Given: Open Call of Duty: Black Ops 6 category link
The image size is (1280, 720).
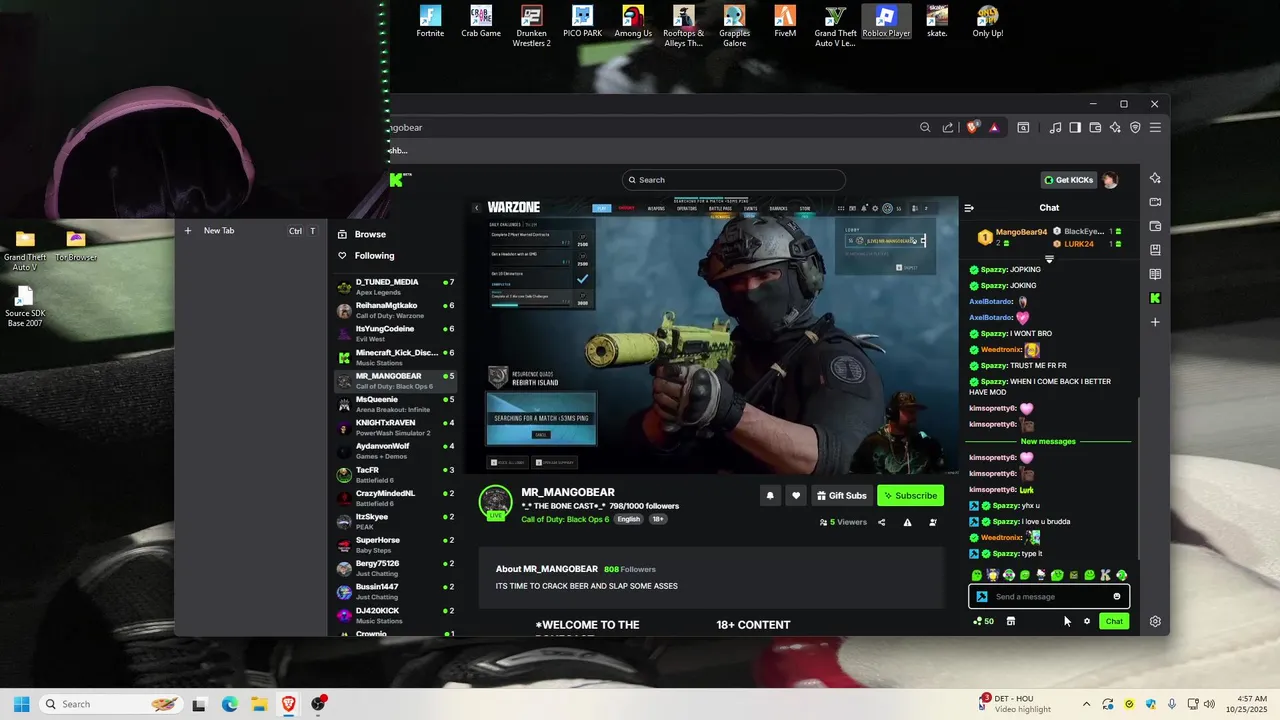Looking at the screenshot, I should 565,519.
